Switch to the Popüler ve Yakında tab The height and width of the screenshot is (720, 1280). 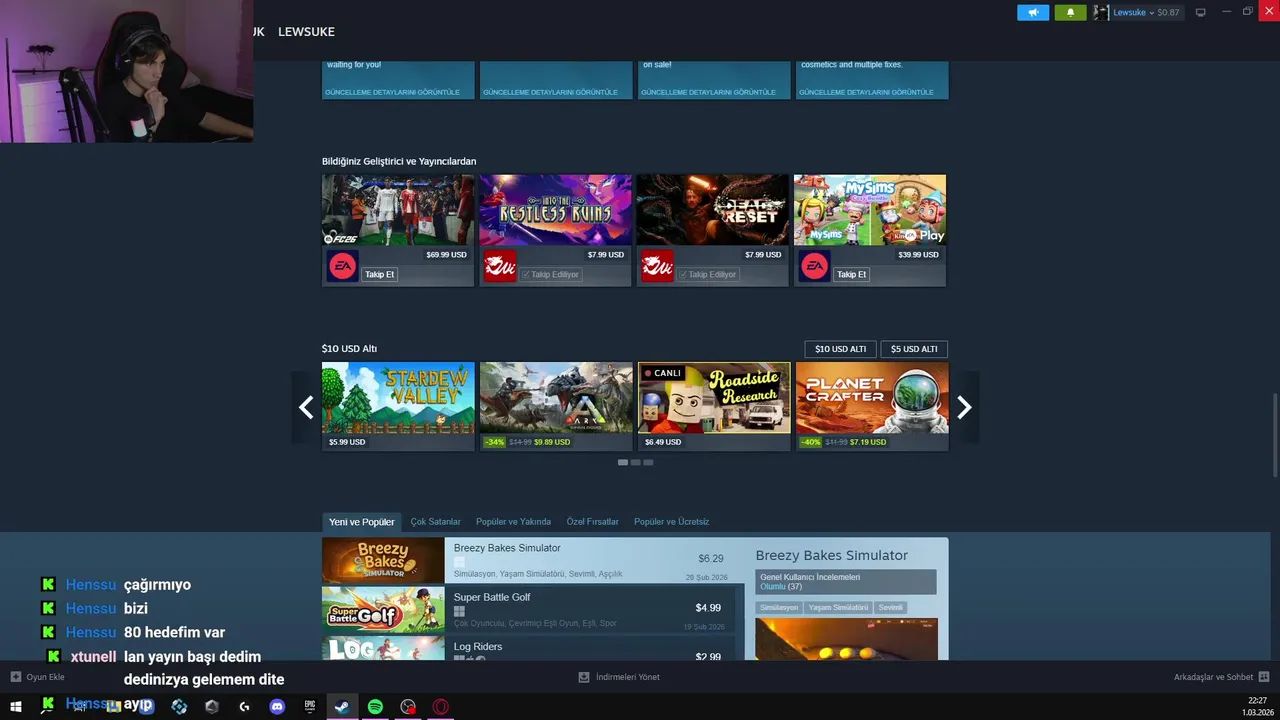tap(513, 522)
